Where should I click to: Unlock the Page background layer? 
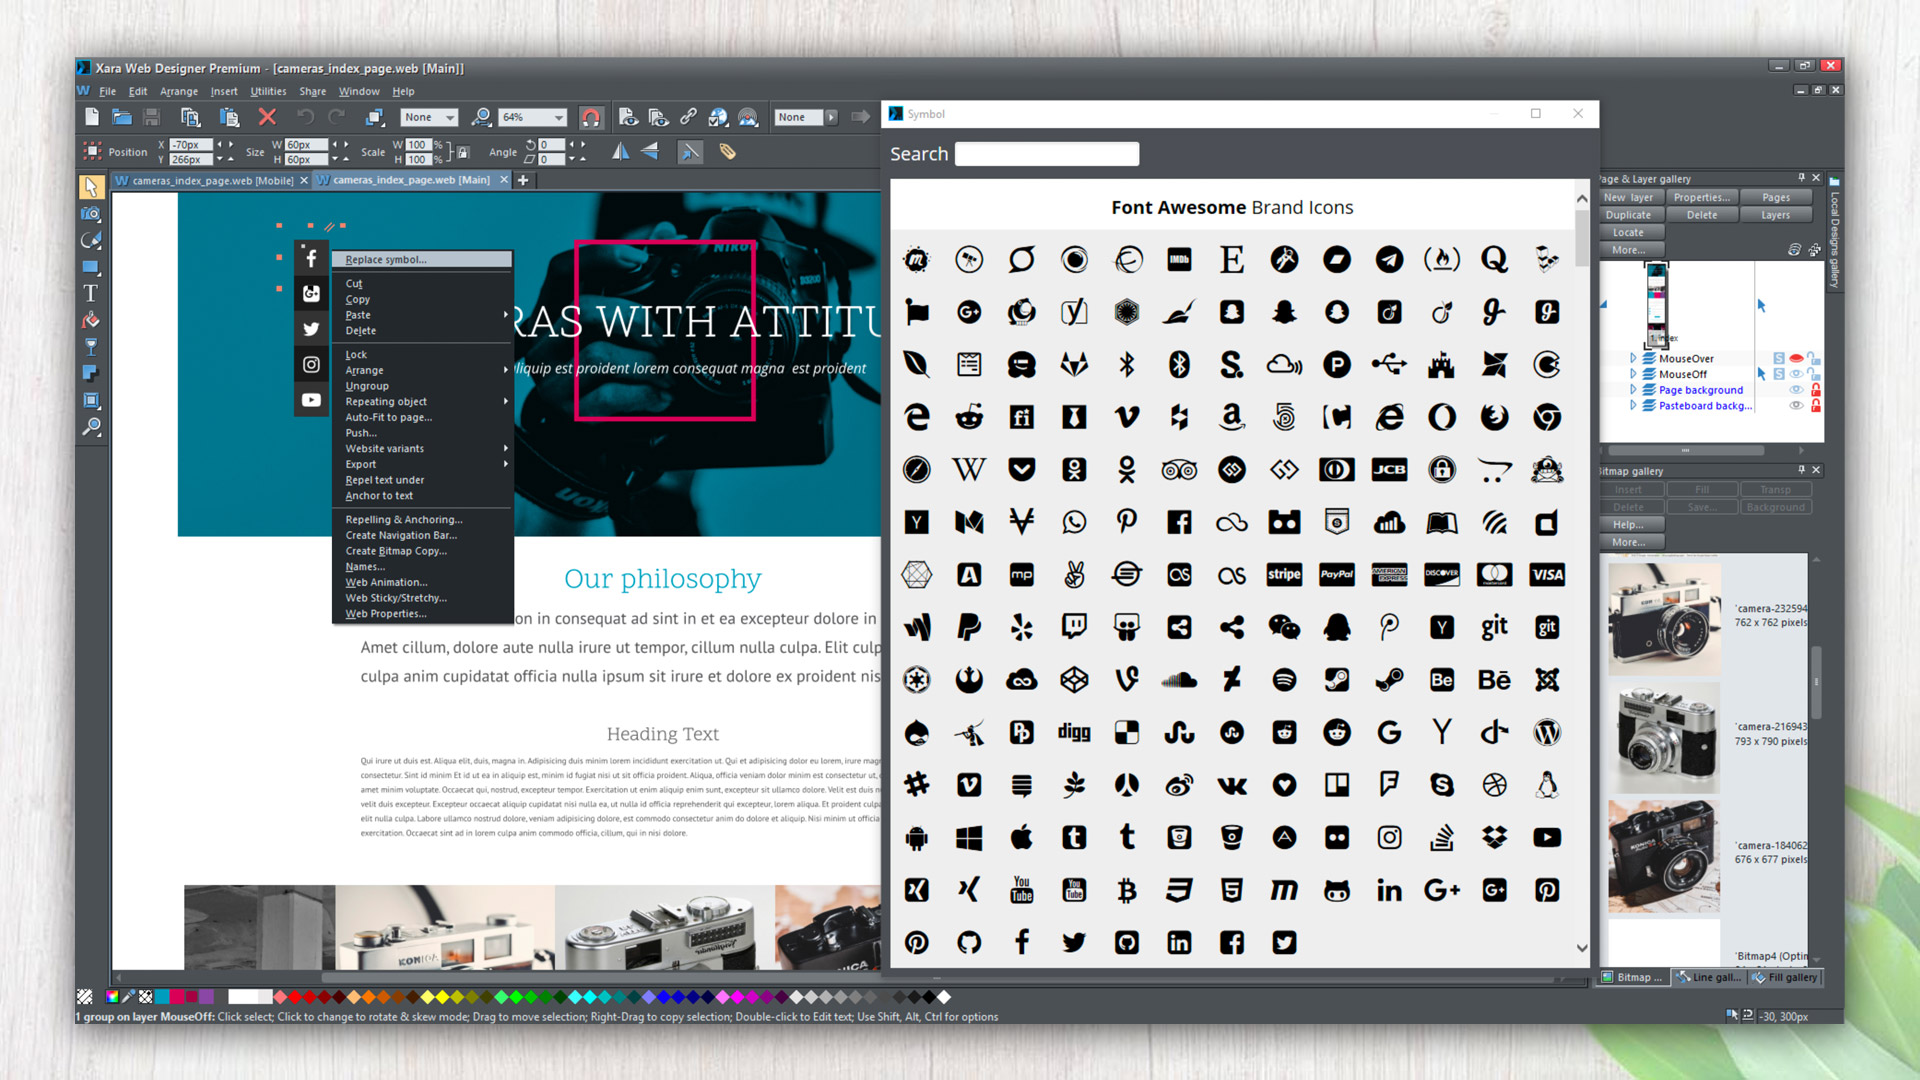point(1816,391)
